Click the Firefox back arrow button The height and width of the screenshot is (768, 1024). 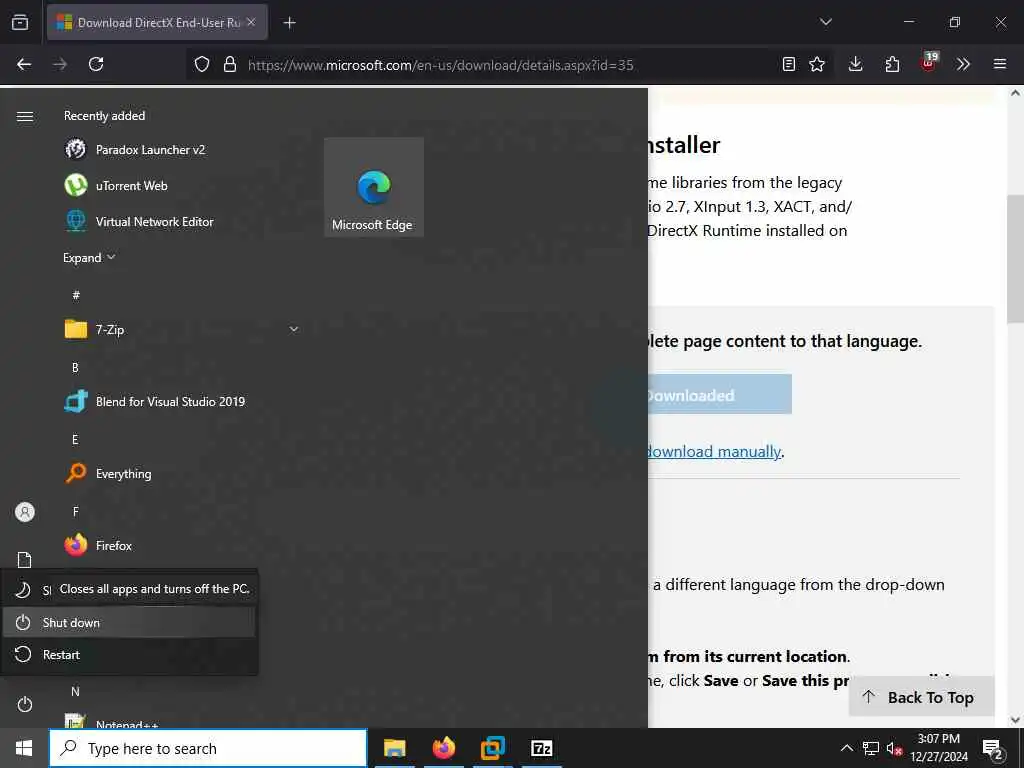(24, 64)
